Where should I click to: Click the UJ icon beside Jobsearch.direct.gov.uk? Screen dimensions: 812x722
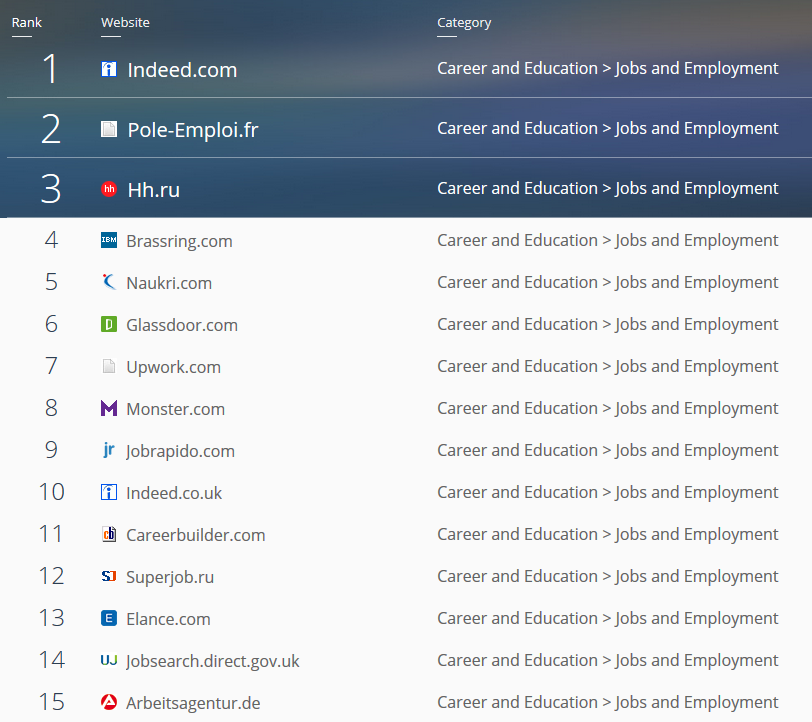(109, 660)
